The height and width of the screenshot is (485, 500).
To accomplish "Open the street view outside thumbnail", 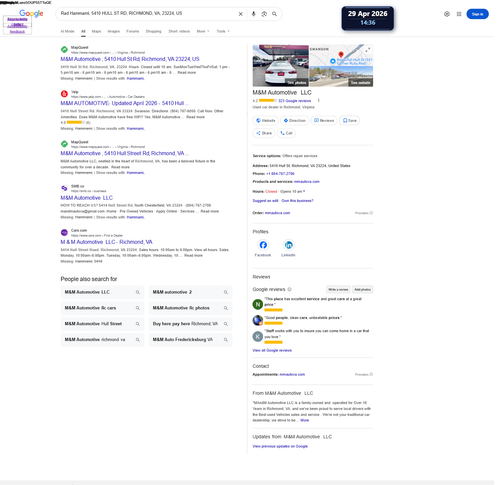I will pyautogui.click(x=341, y=77).
